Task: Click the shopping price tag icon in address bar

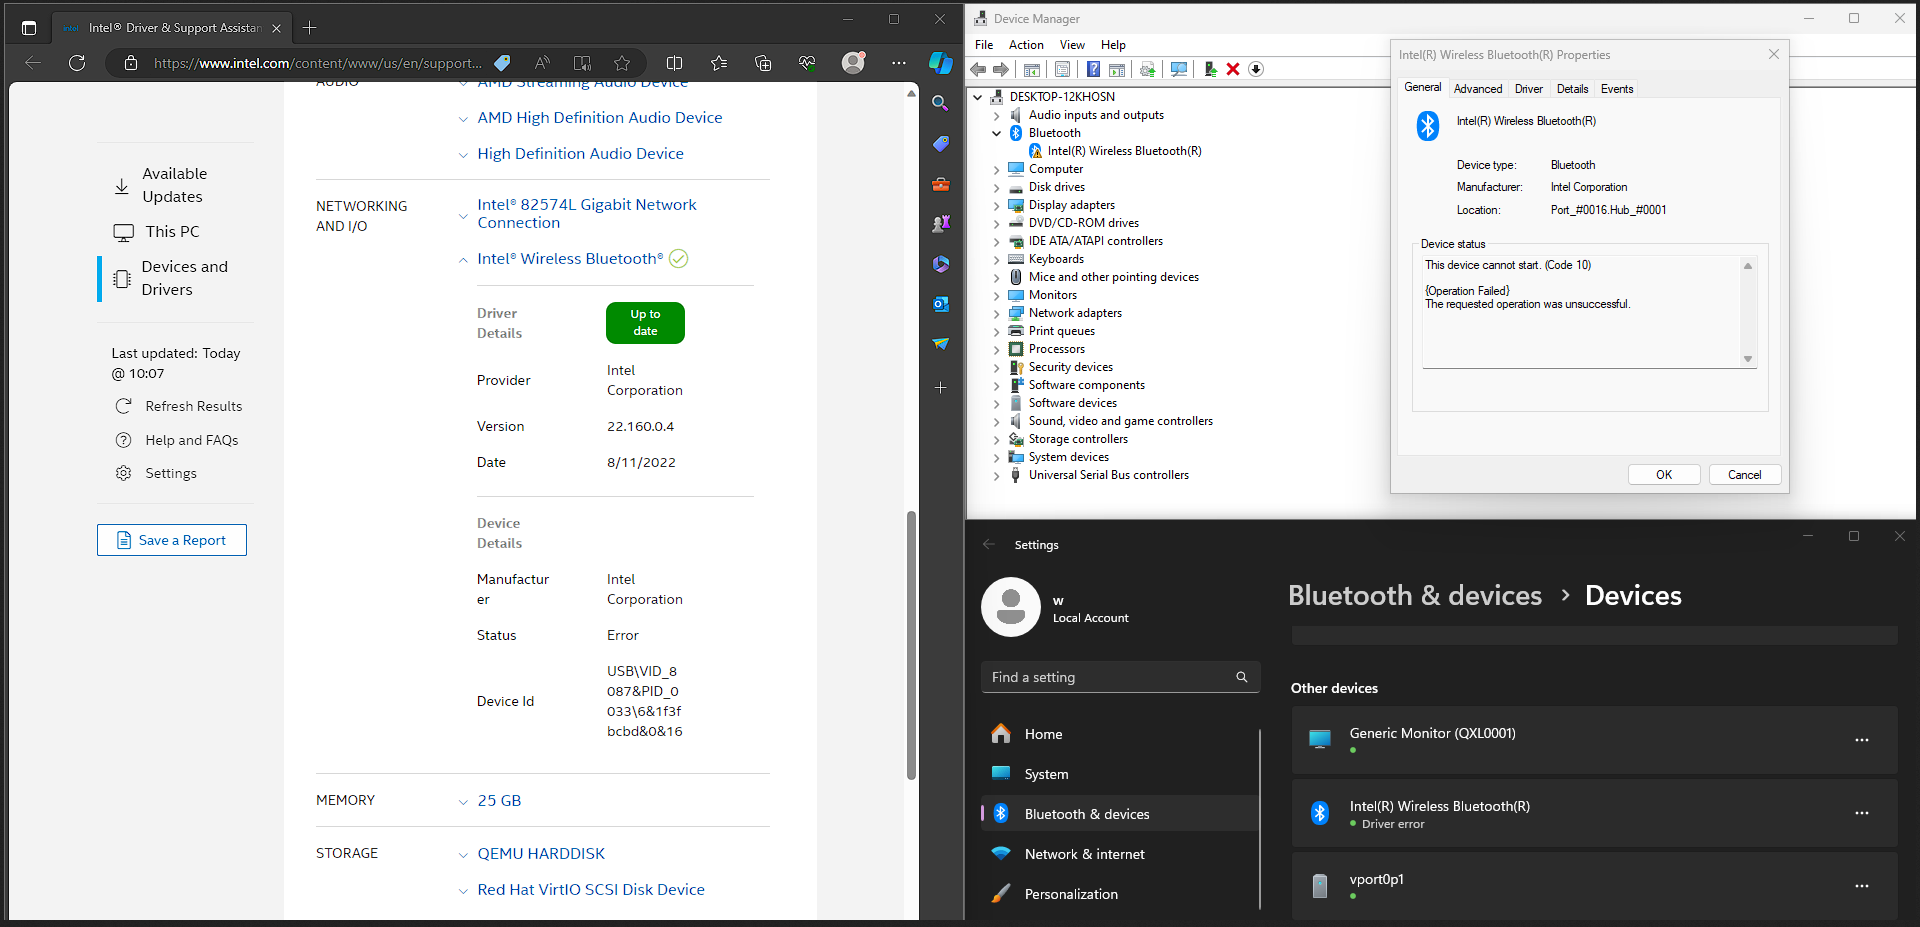Action: pos(502,63)
